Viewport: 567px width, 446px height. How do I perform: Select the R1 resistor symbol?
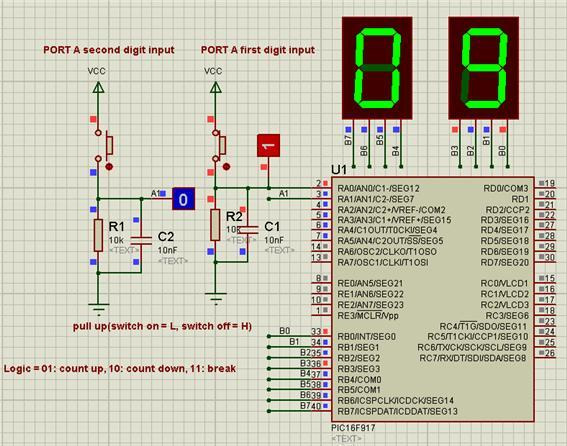click(x=98, y=235)
